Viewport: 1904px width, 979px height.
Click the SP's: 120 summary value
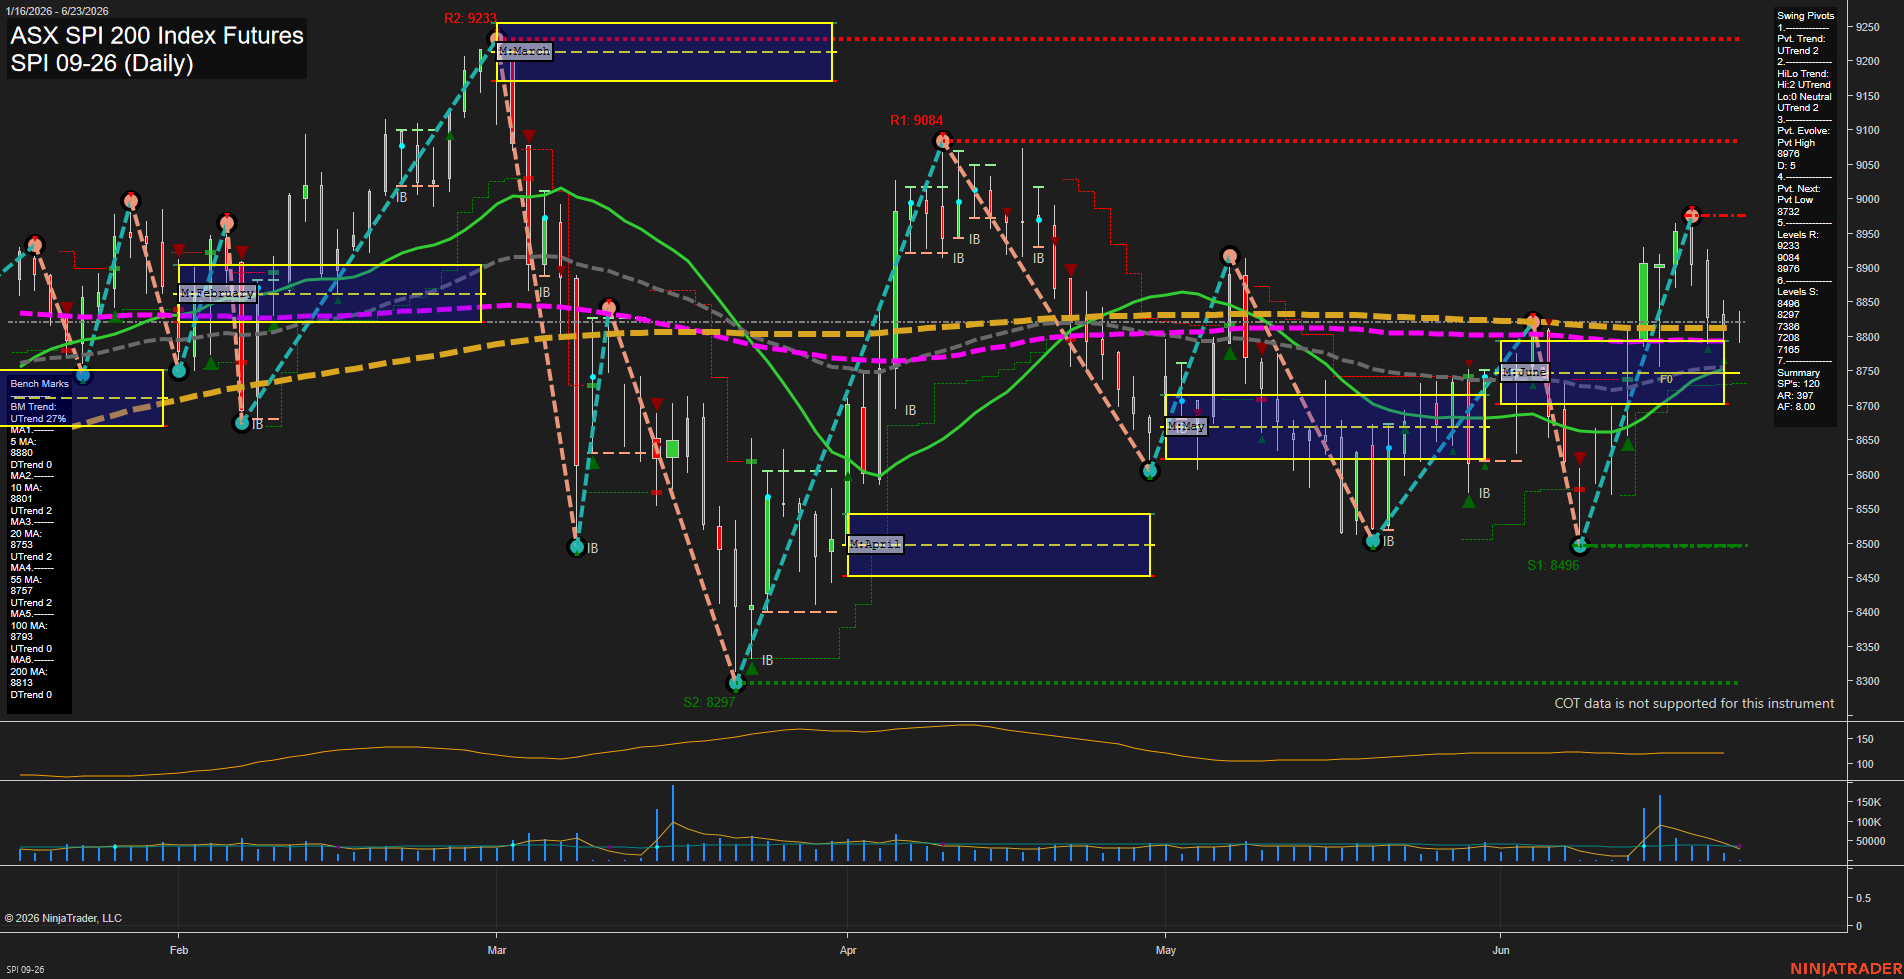1798,384
